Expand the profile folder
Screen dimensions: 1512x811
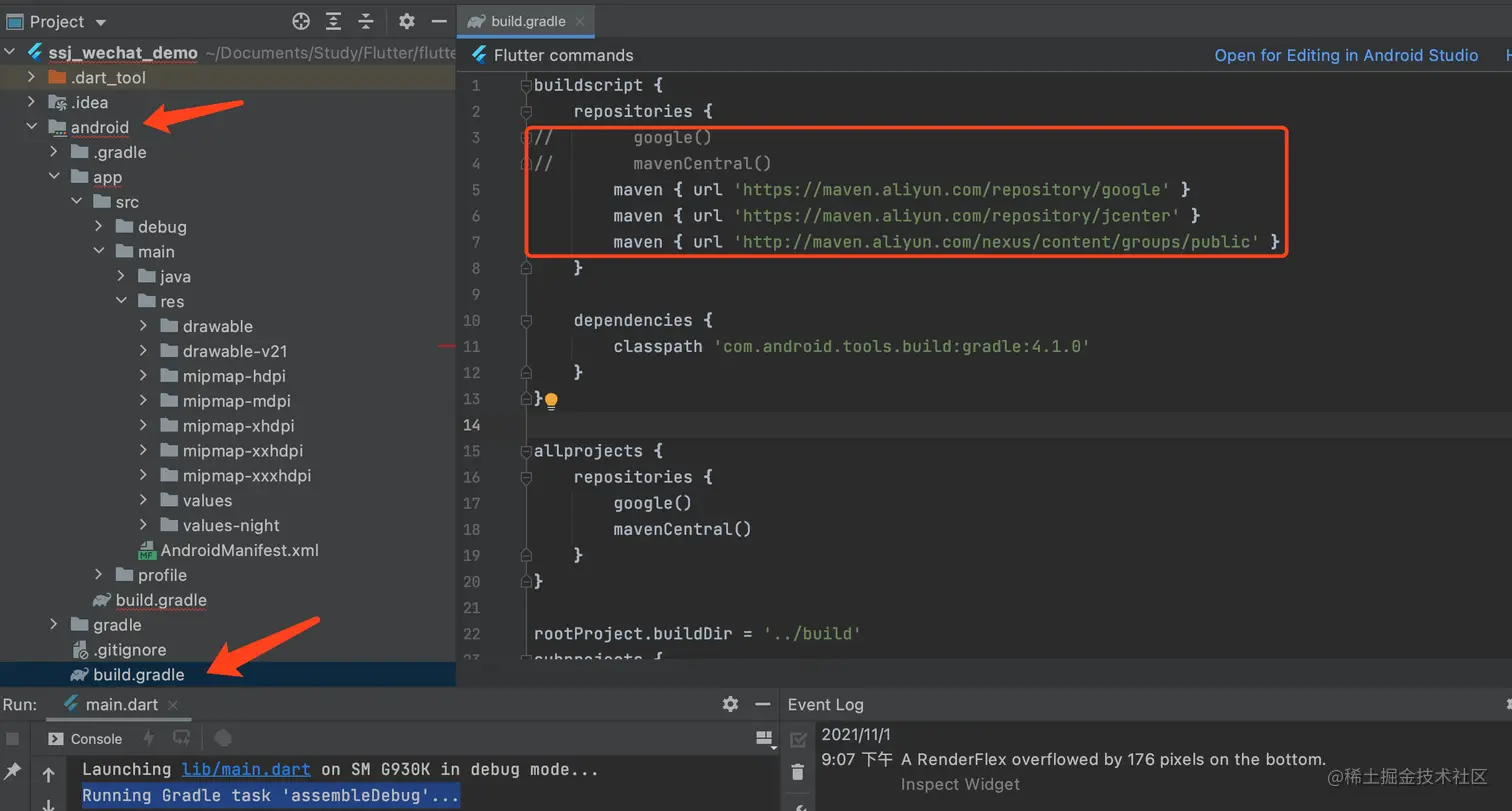click(99, 575)
